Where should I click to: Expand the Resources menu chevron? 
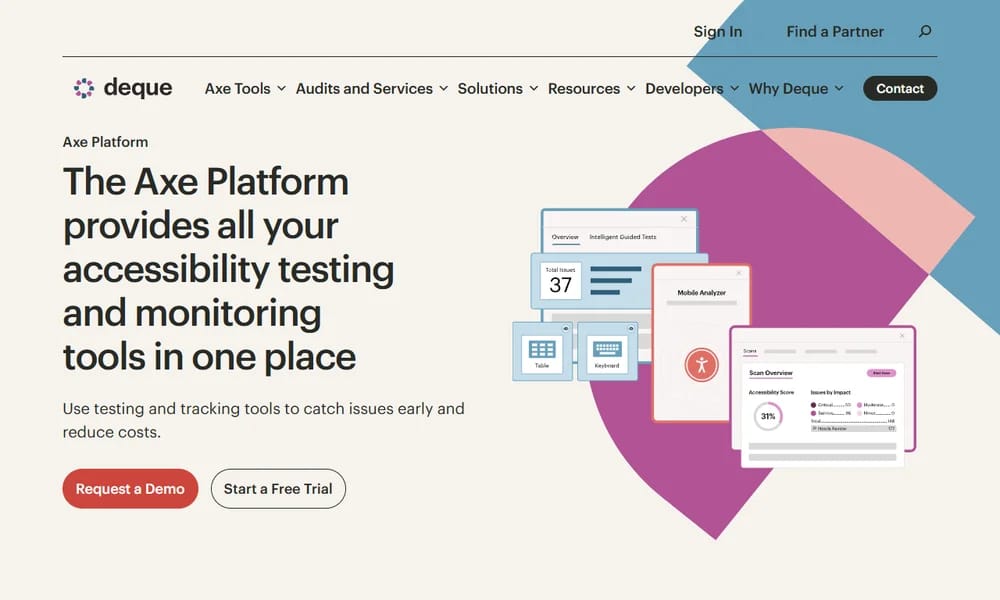point(631,89)
